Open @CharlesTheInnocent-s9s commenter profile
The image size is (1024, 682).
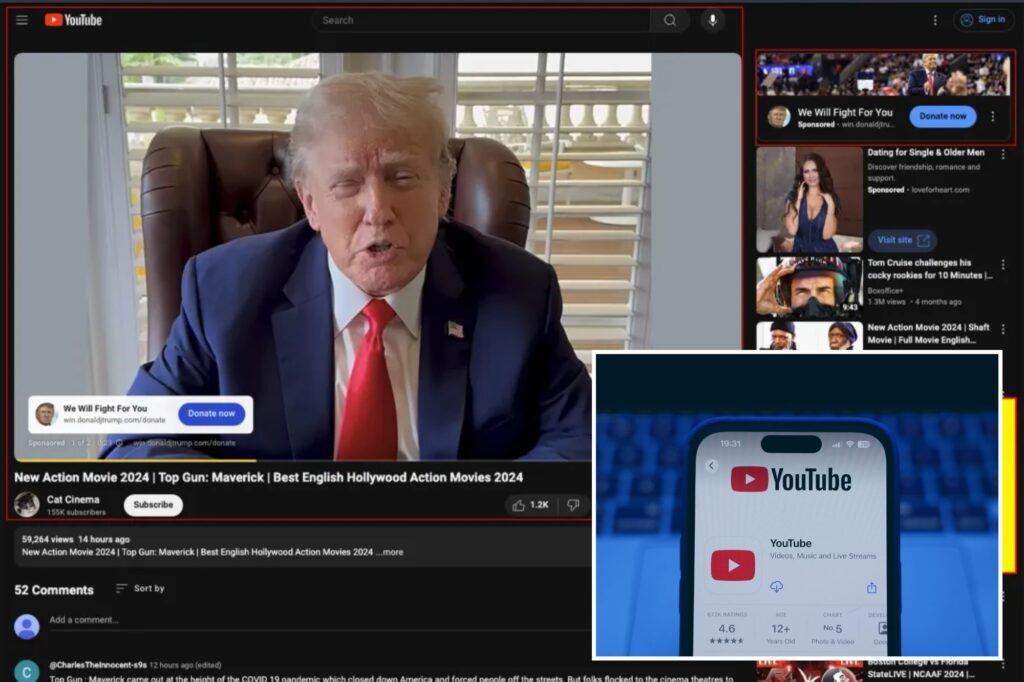click(98, 665)
